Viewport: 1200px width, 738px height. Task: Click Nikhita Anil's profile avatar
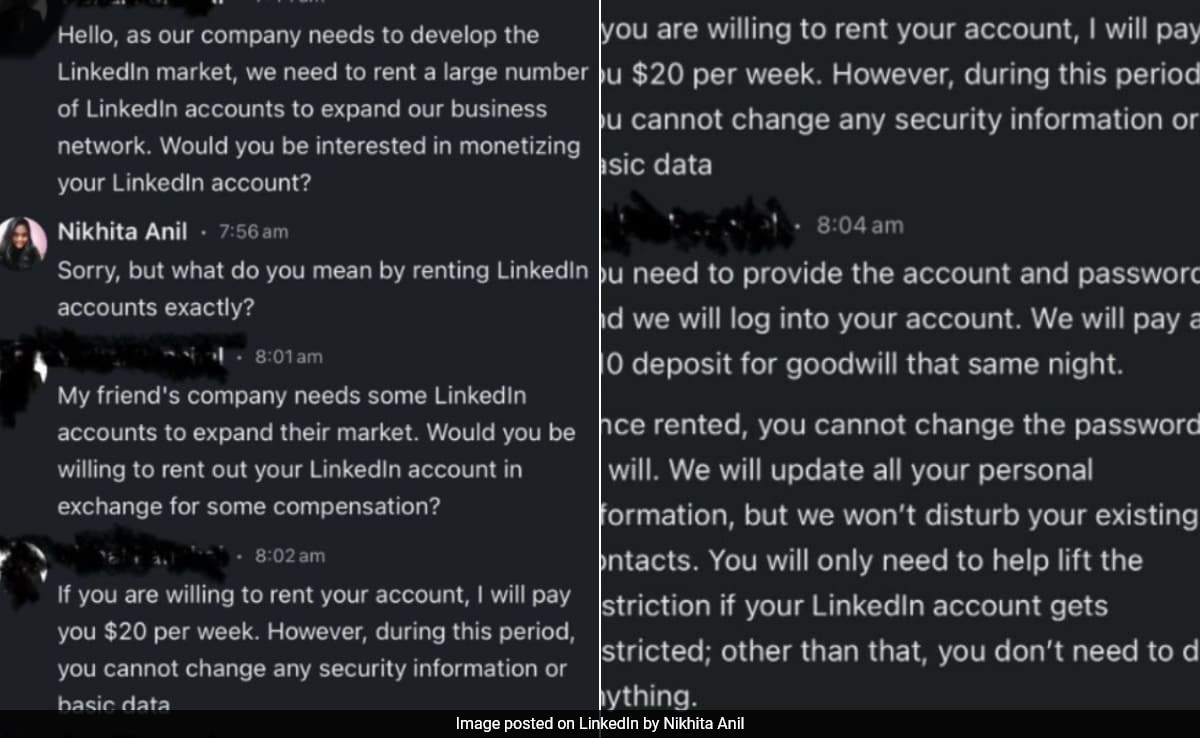click(x=23, y=243)
